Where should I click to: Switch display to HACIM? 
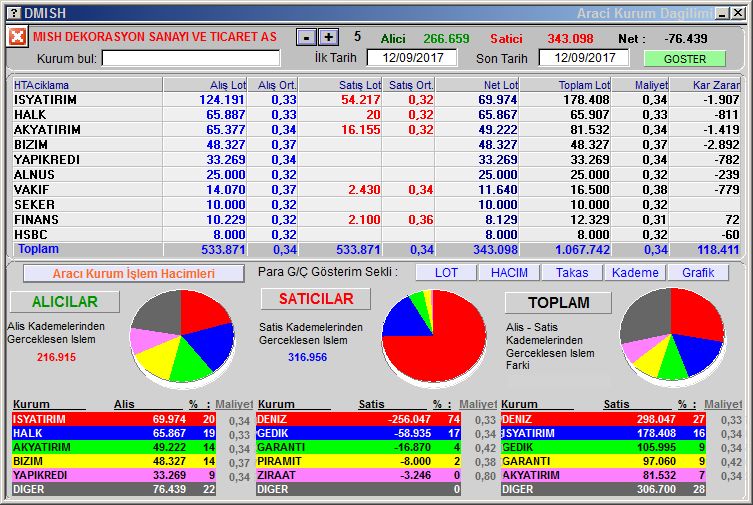click(509, 273)
